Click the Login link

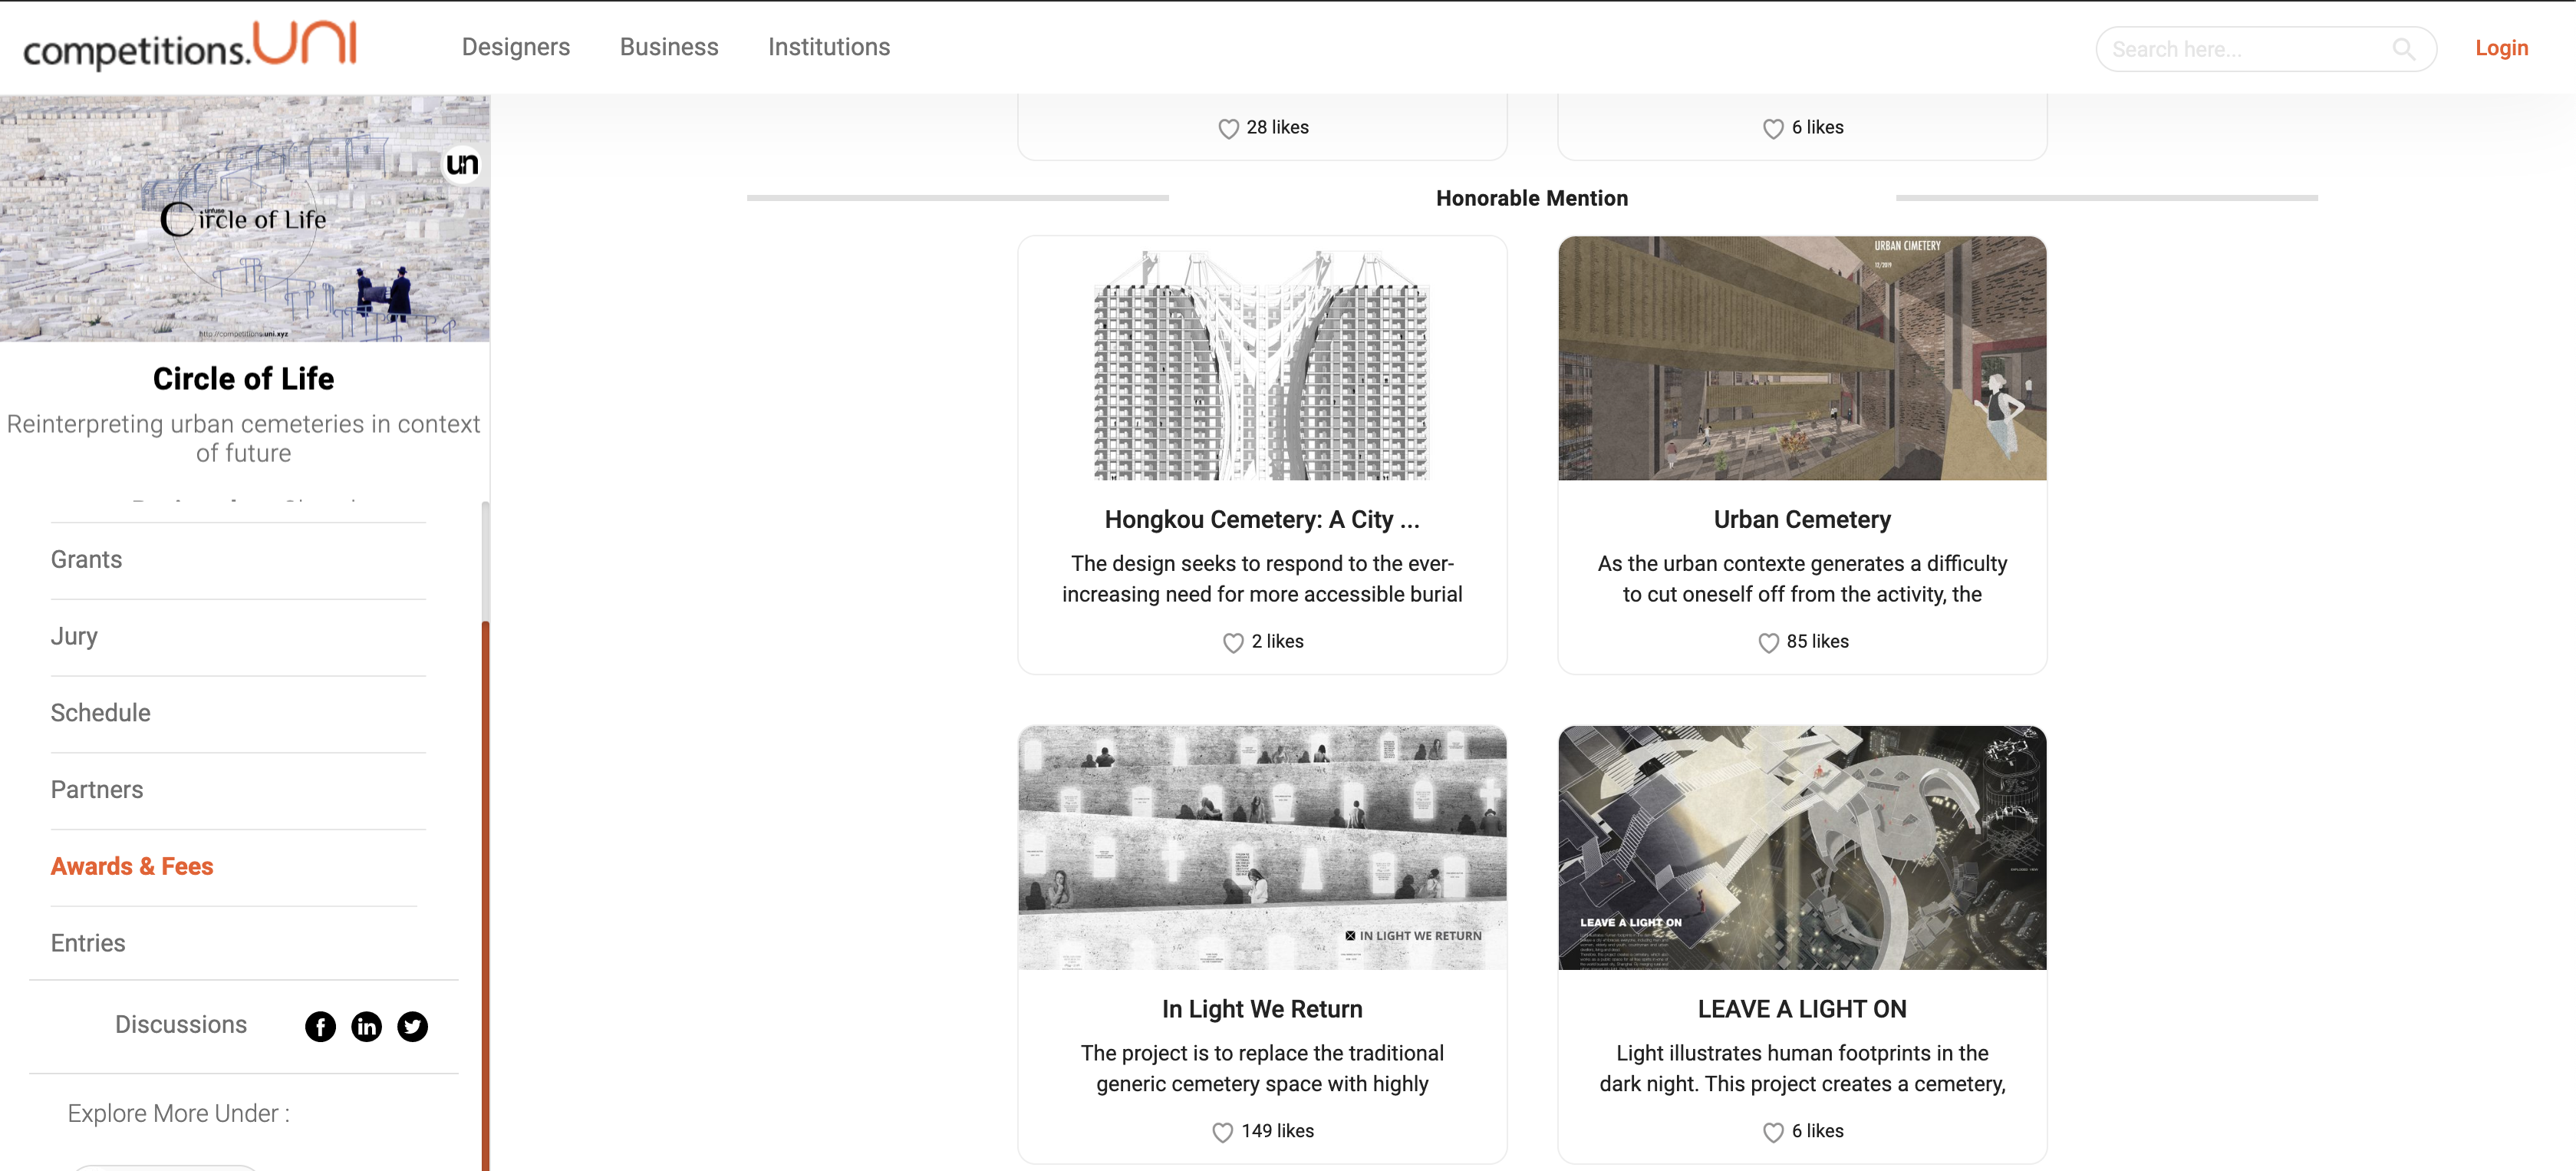point(2501,48)
